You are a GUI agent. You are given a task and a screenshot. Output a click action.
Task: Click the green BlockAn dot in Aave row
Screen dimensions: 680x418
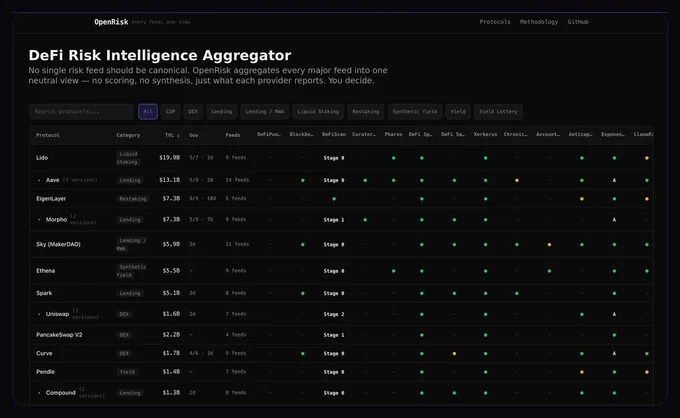[x=303, y=180]
